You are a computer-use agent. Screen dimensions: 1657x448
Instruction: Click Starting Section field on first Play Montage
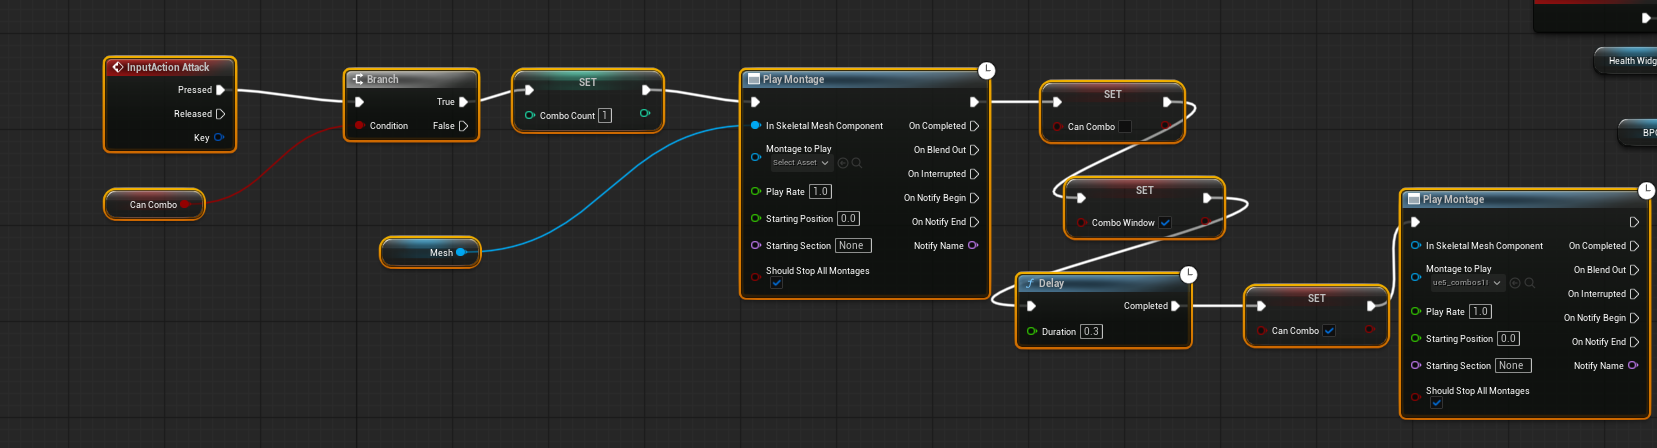853,246
